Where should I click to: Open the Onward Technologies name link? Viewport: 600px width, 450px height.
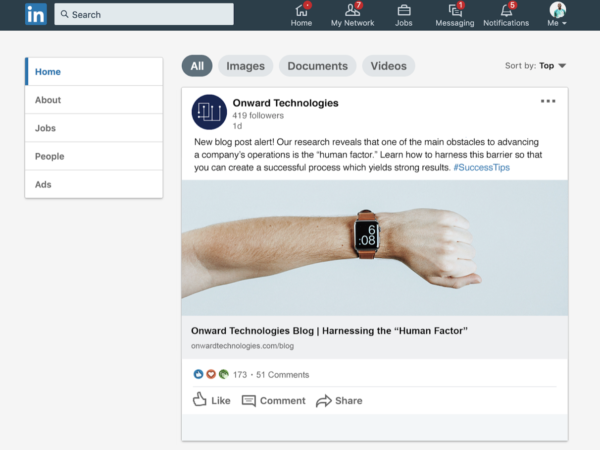pos(285,103)
